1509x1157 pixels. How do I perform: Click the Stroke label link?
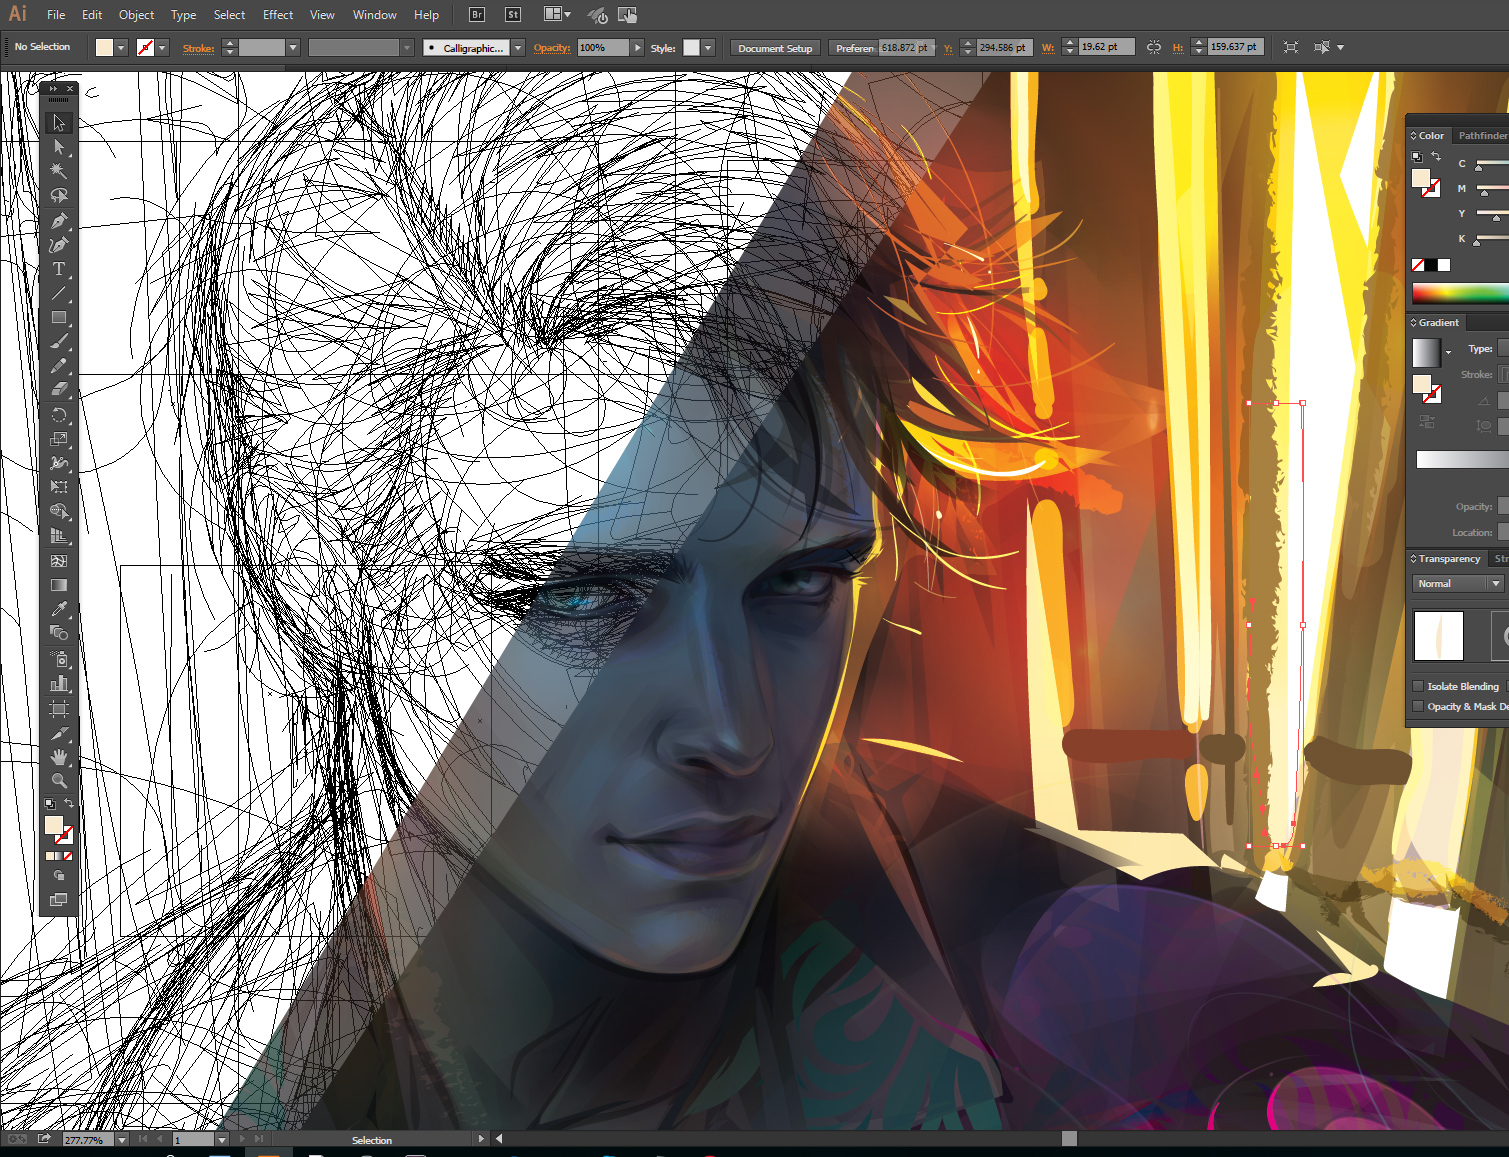(x=198, y=48)
